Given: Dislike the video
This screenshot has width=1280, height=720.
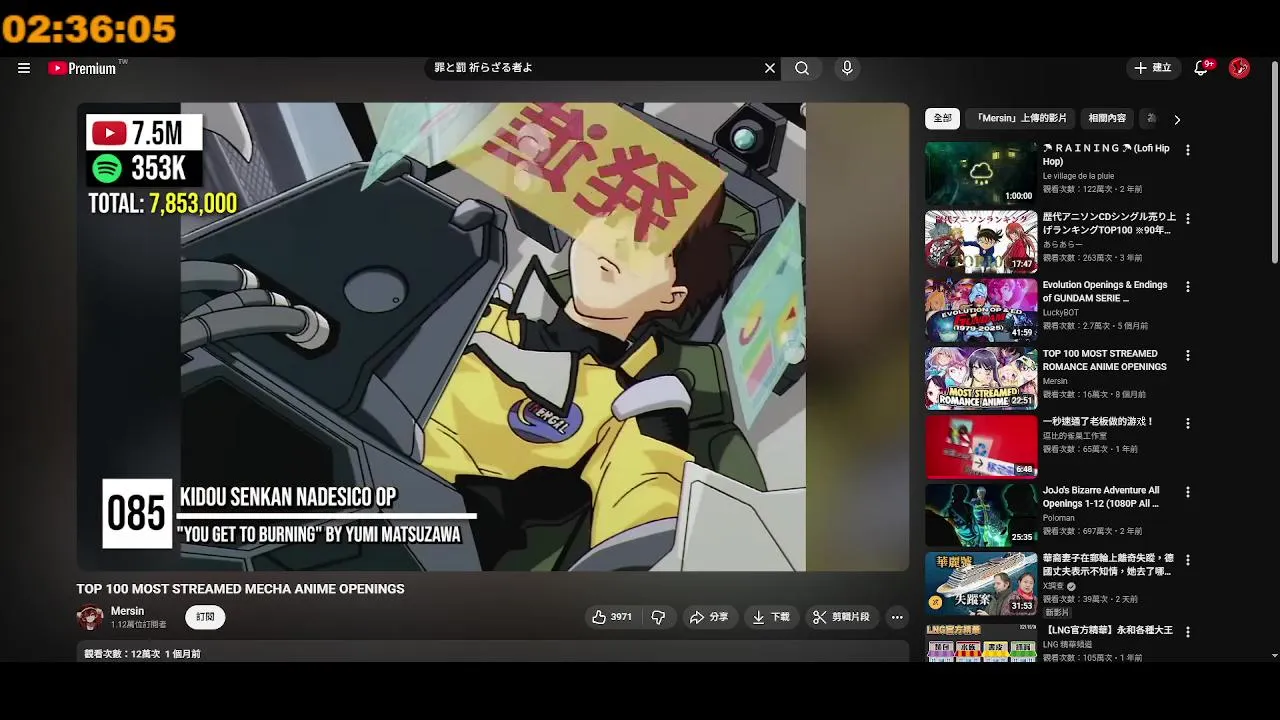Looking at the screenshot, I should tap(658, 617).
